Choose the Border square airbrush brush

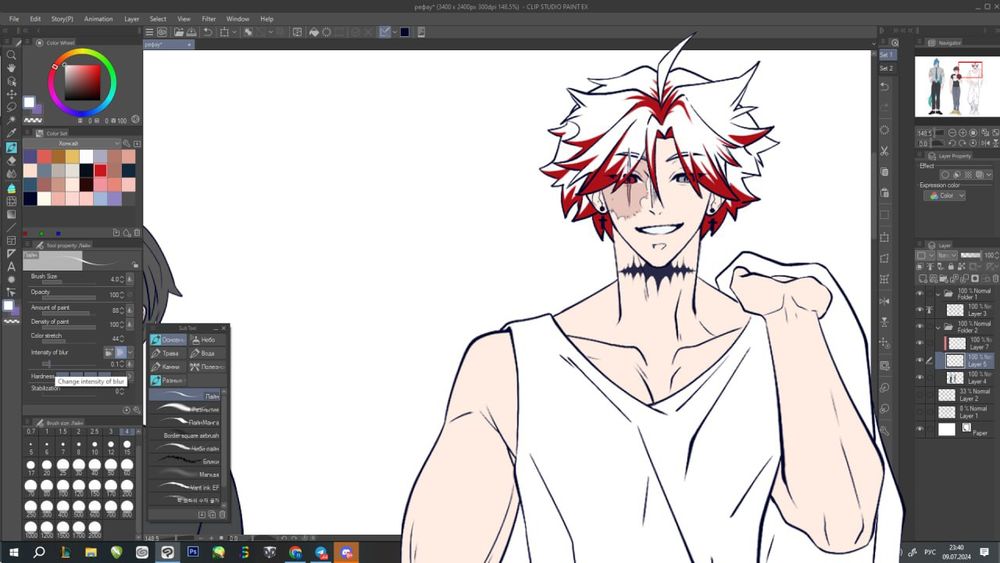pyautogui.click(x=190, y=435)
